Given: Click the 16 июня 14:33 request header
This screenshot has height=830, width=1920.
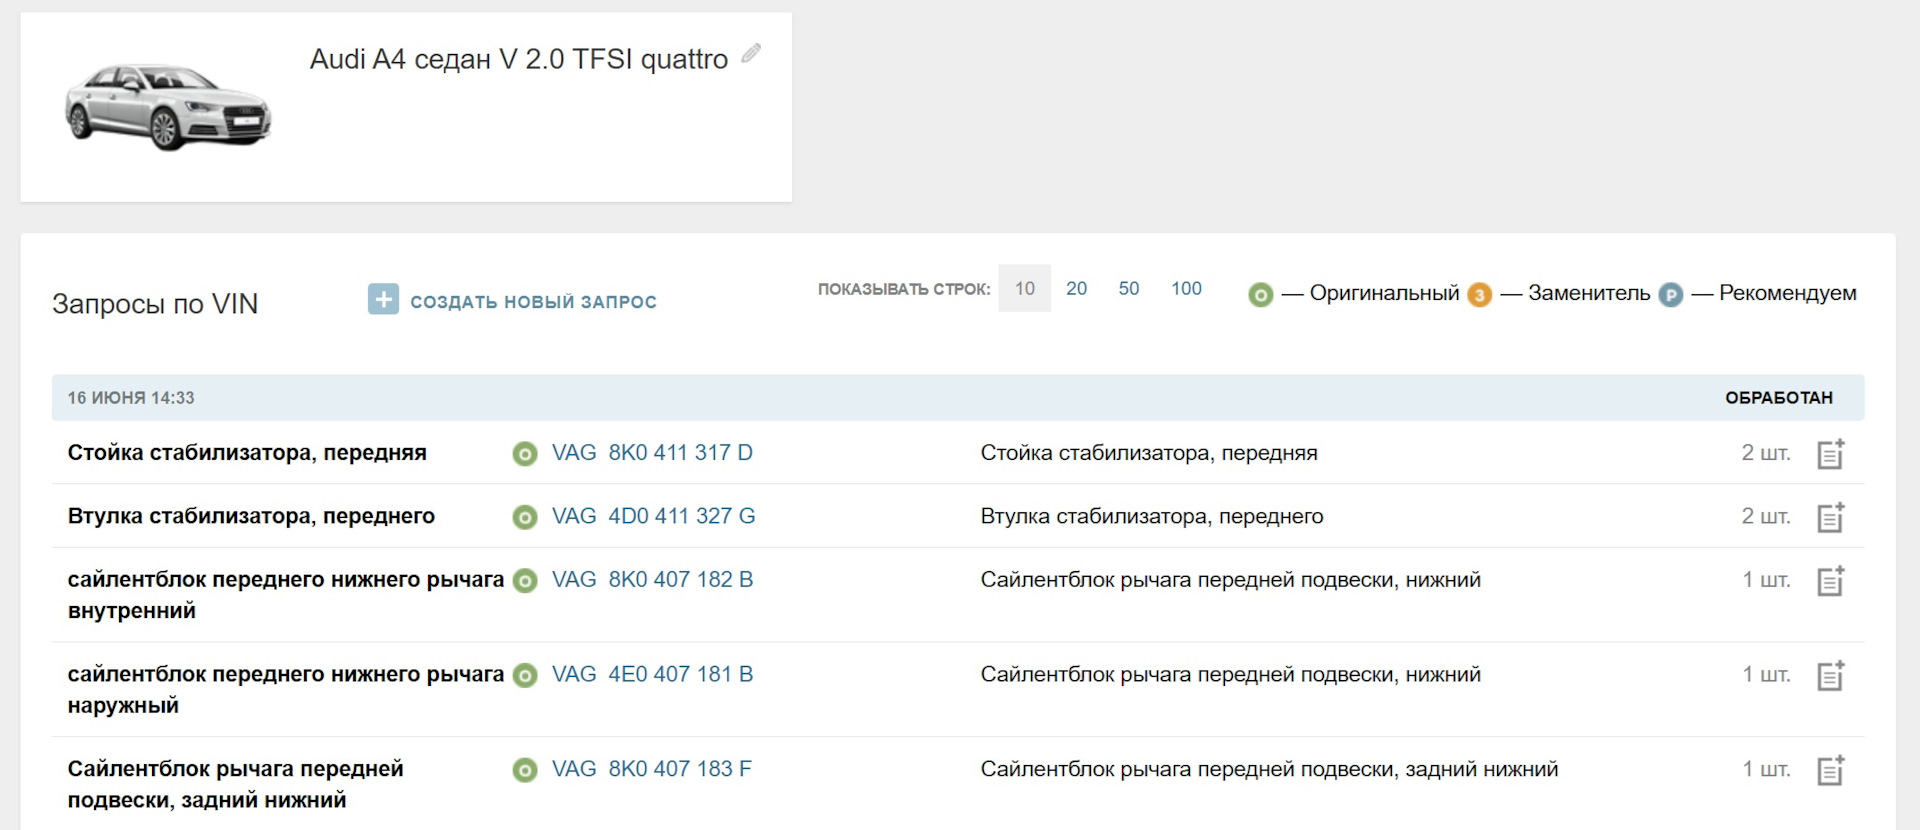Looking at the screenshot, I should pyautogui.click(x=131, y=398).
